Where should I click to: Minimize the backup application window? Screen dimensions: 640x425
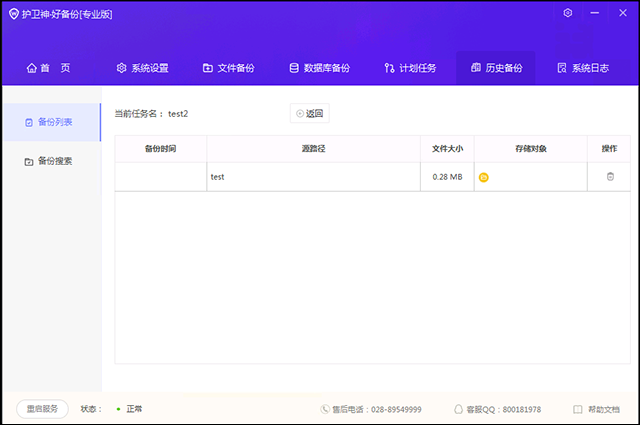point(595,13)
